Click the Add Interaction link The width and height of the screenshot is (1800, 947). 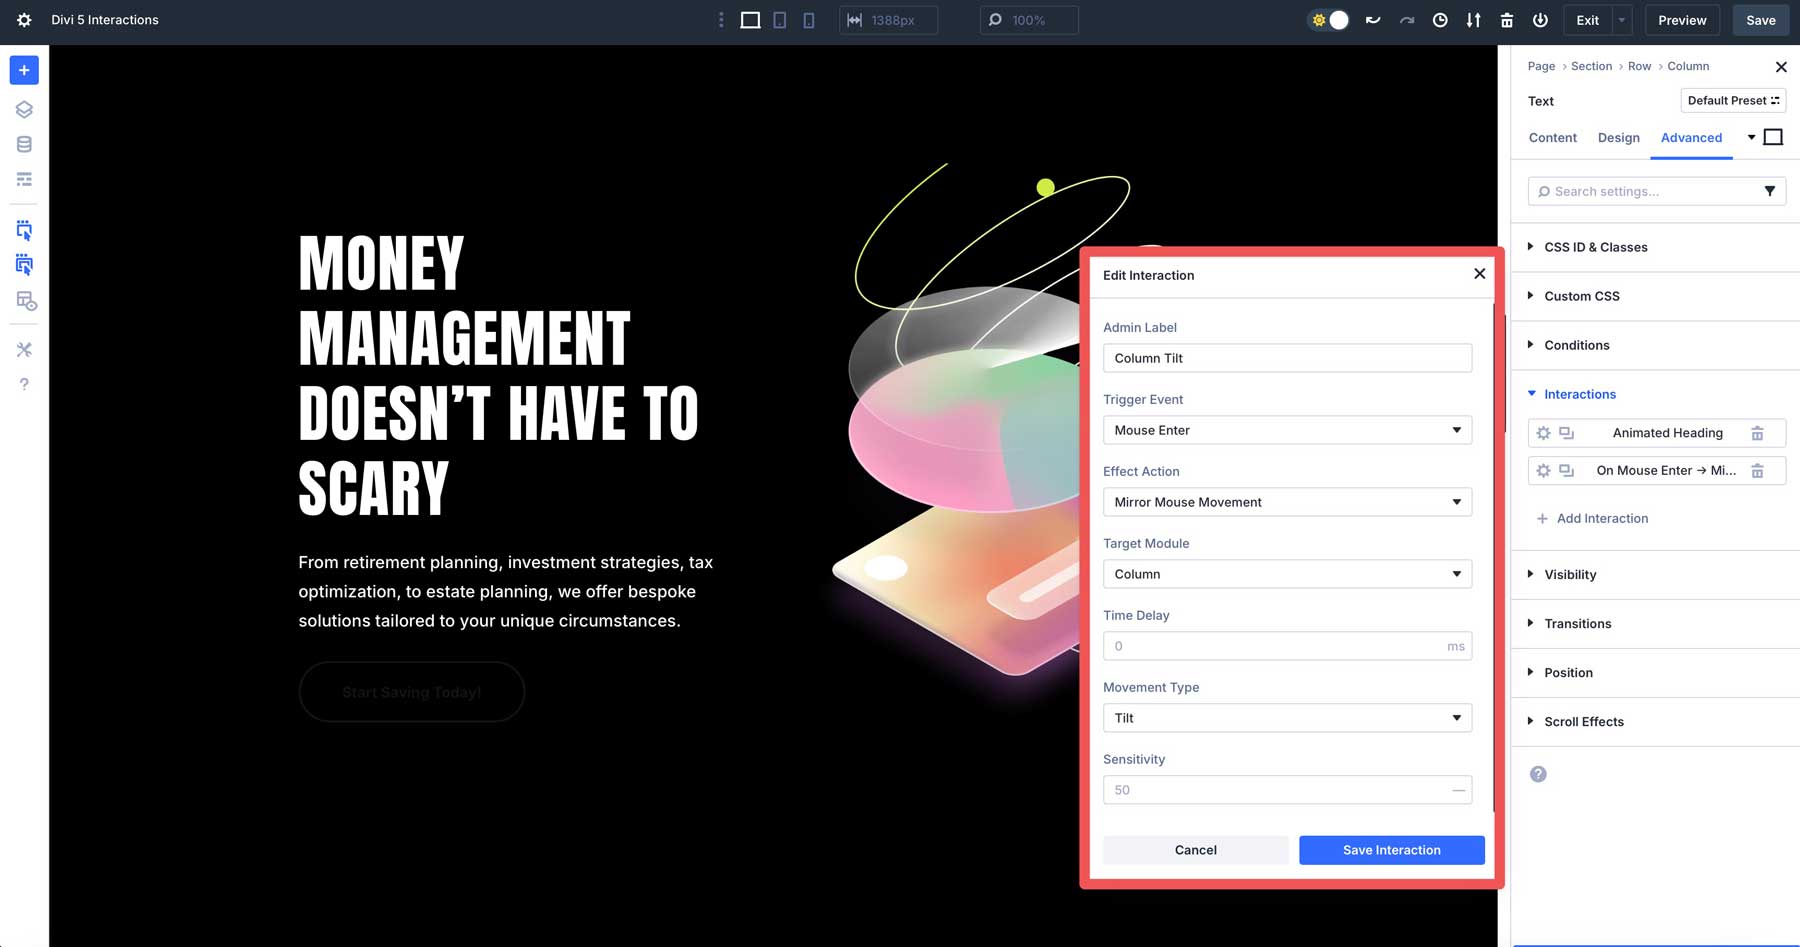click(1593, 518)
